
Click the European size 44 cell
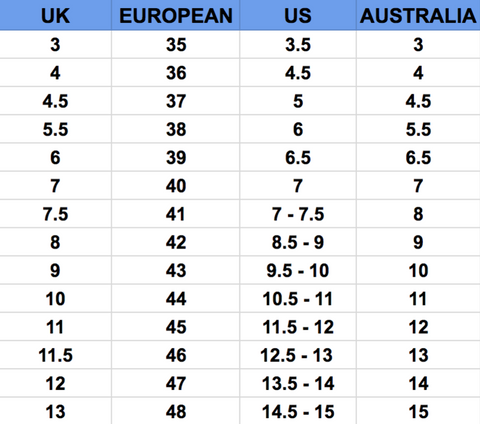click(x=176, y=298)
